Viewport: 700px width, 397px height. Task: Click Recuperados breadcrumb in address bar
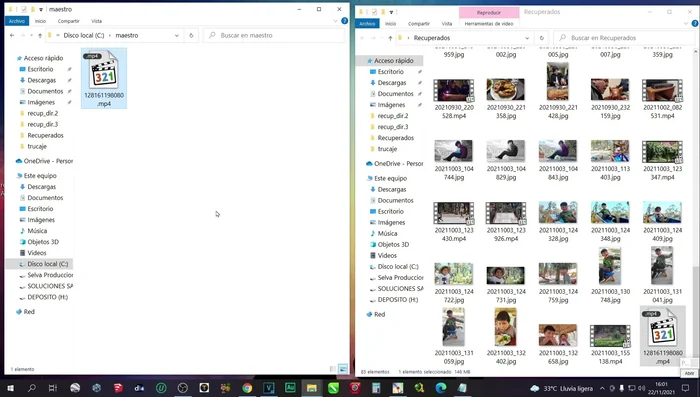click(432, 38)
